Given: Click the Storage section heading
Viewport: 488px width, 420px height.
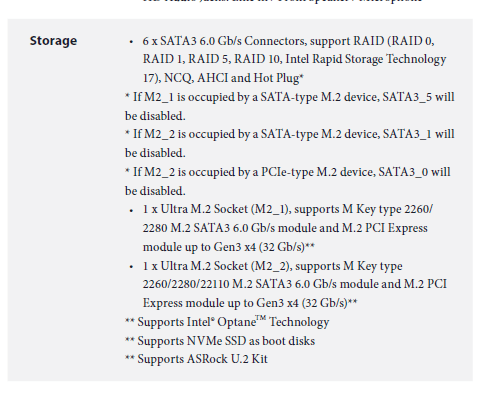Looking at the screenshot, I should pos(53,41).
